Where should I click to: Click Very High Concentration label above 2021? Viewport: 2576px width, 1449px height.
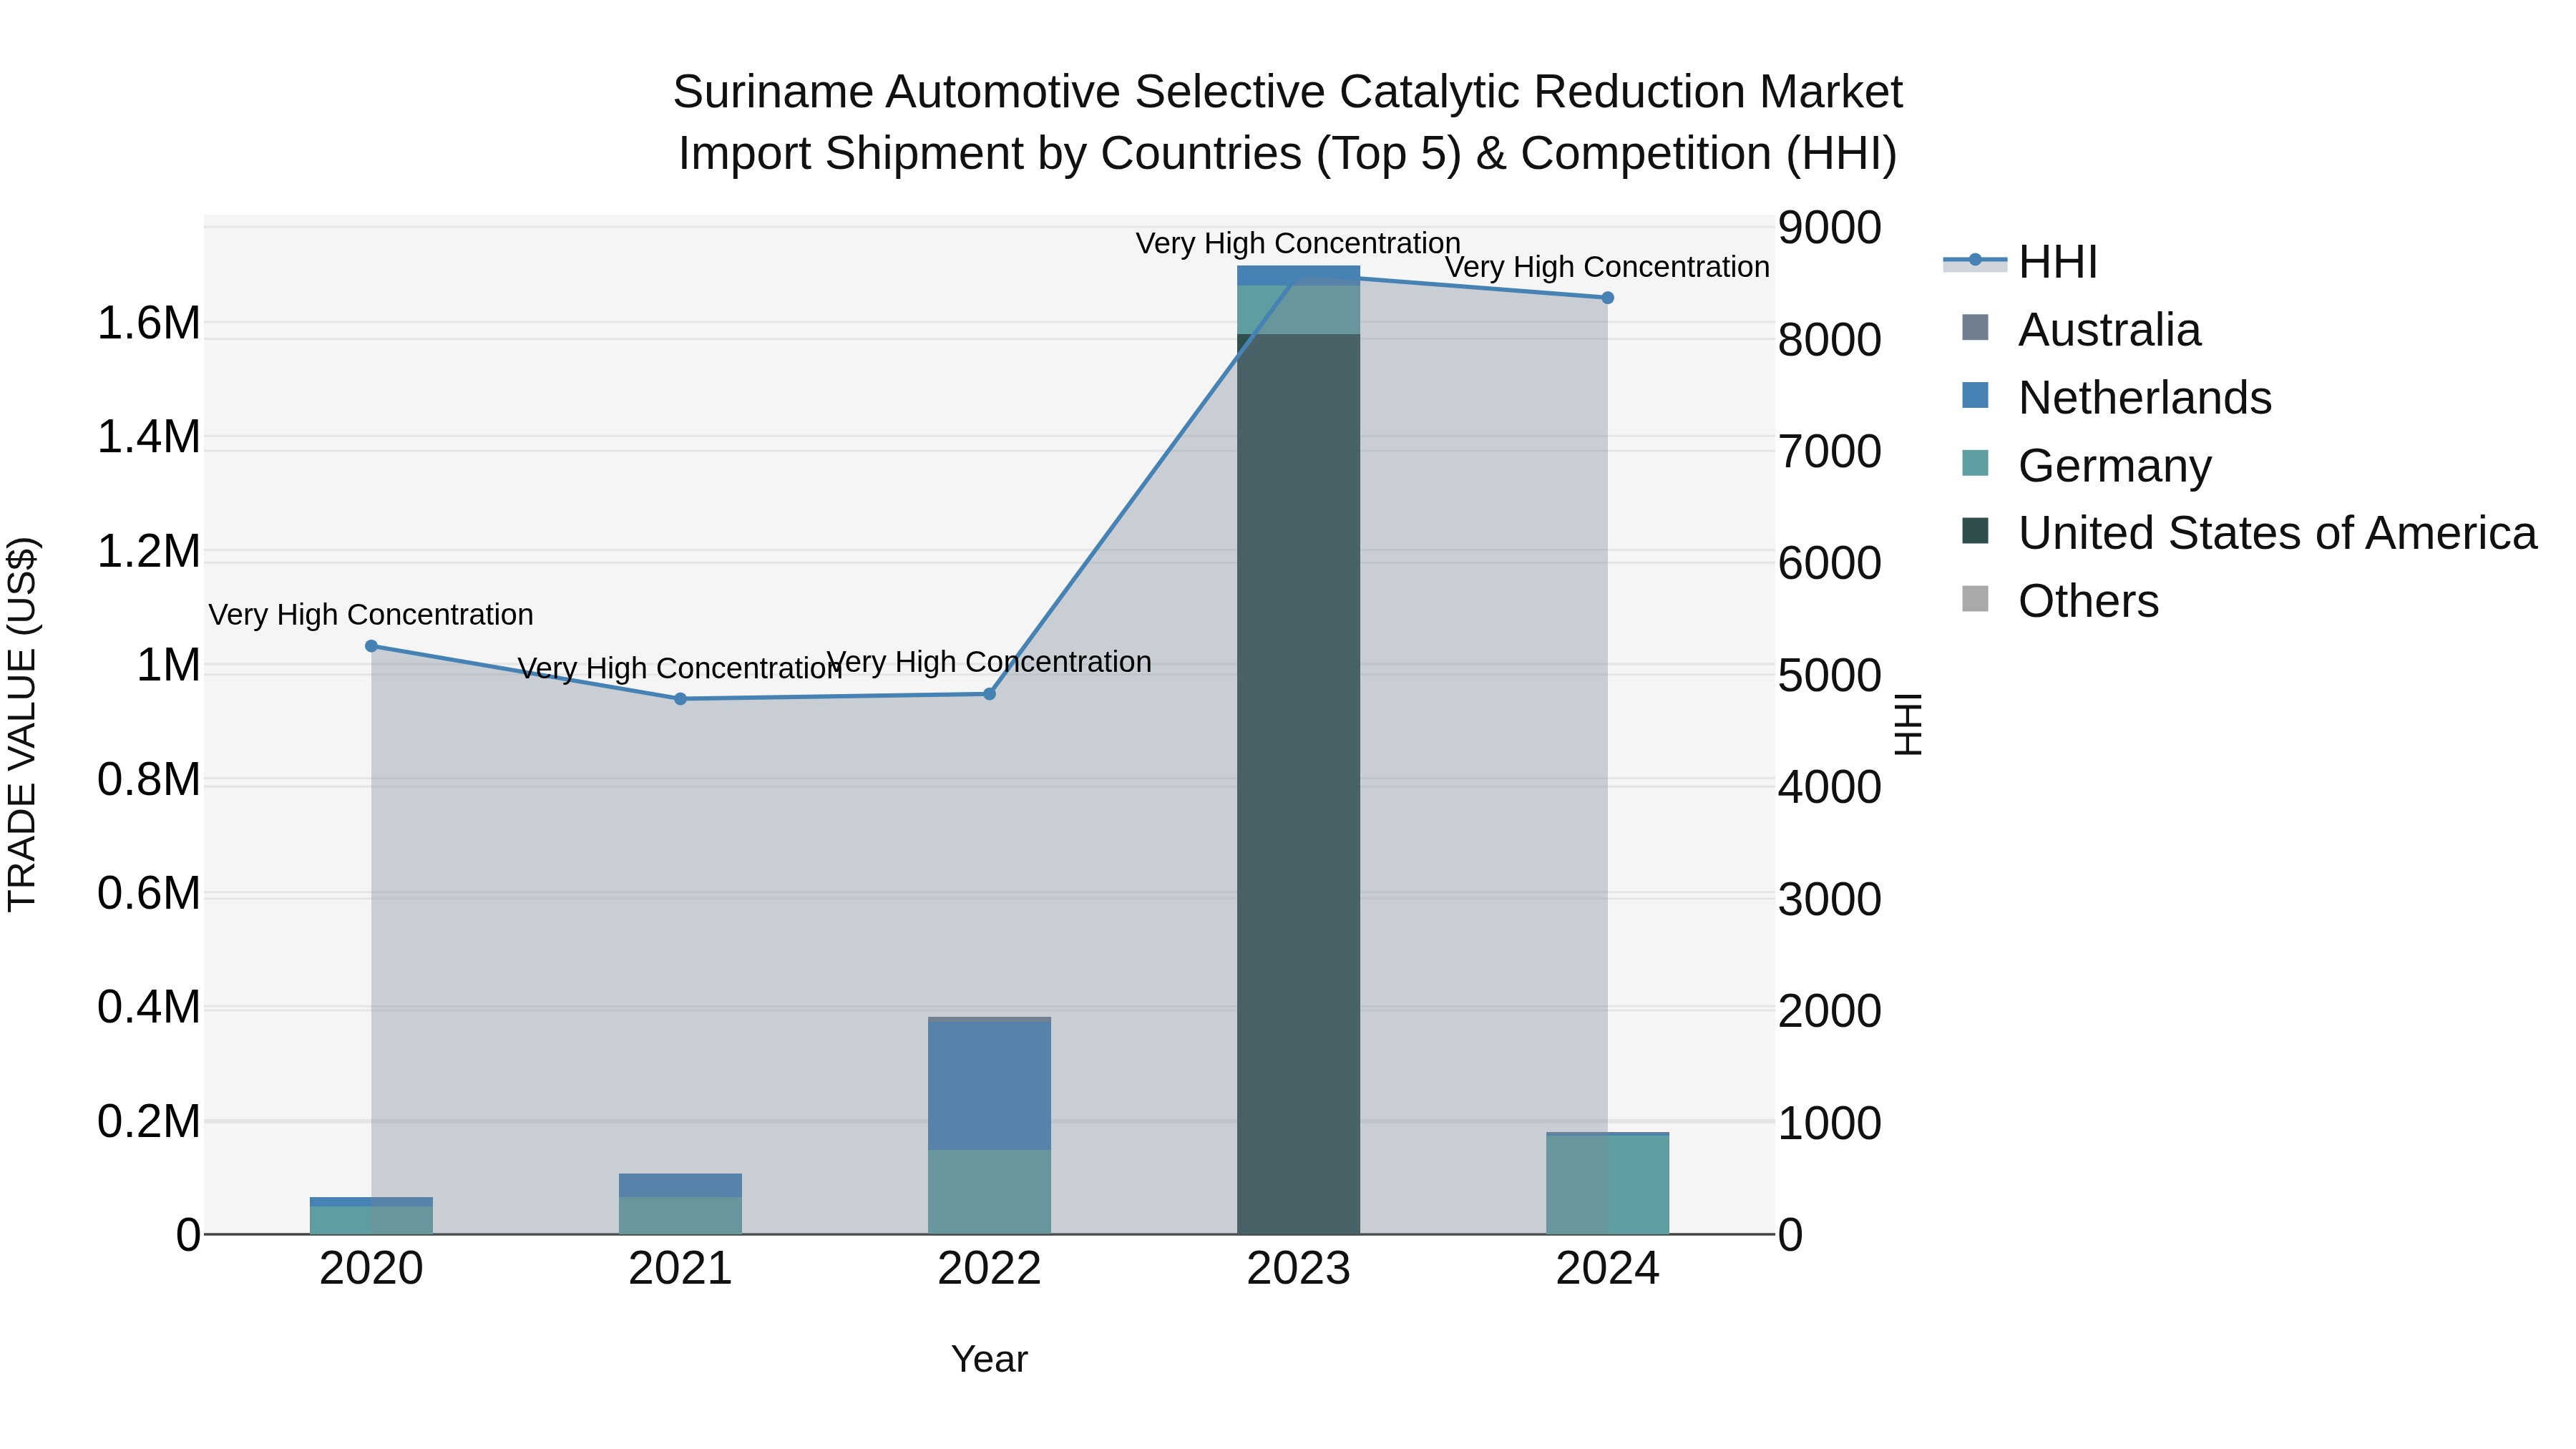(x=680, y=668)
